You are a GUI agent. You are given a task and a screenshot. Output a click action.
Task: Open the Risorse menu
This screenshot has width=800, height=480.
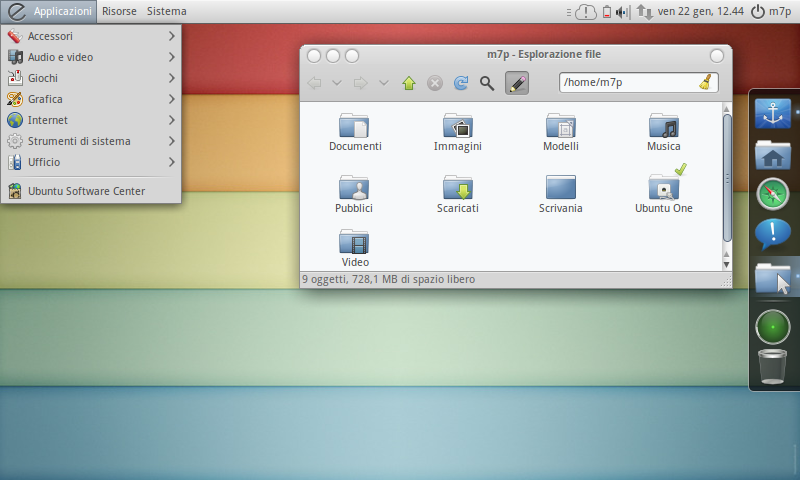pyautogui.click(x=119, y=11)
